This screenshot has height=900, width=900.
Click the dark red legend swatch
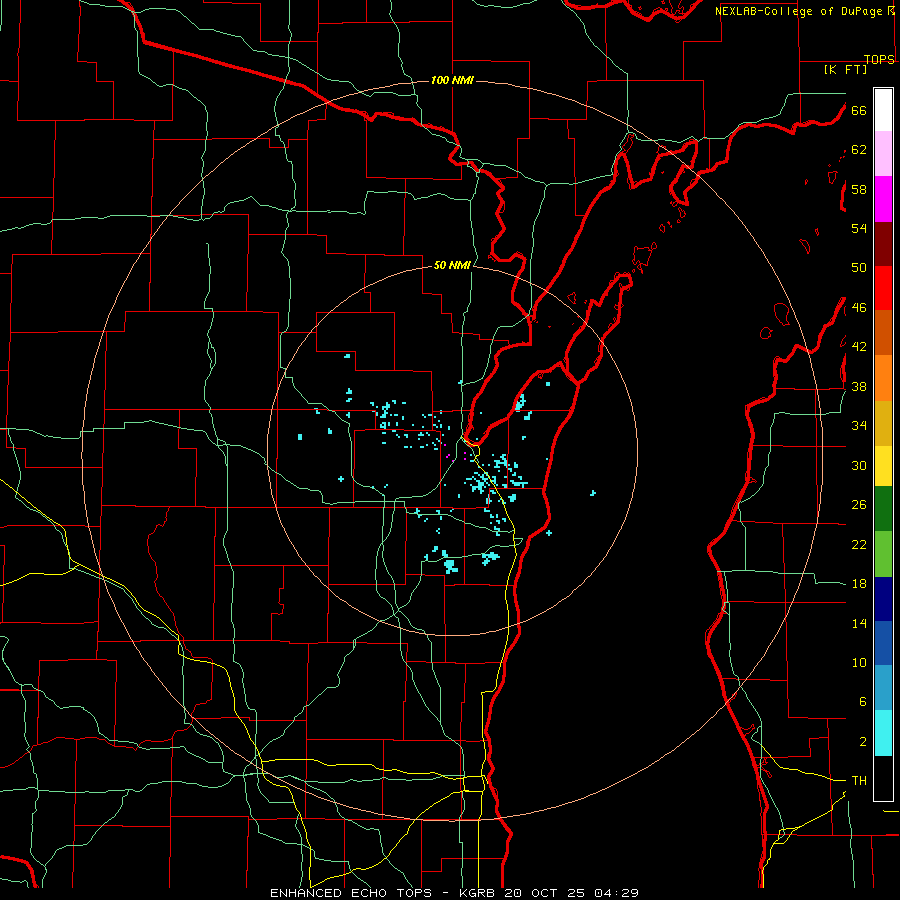pyautogui.click(x=883, y=245)
